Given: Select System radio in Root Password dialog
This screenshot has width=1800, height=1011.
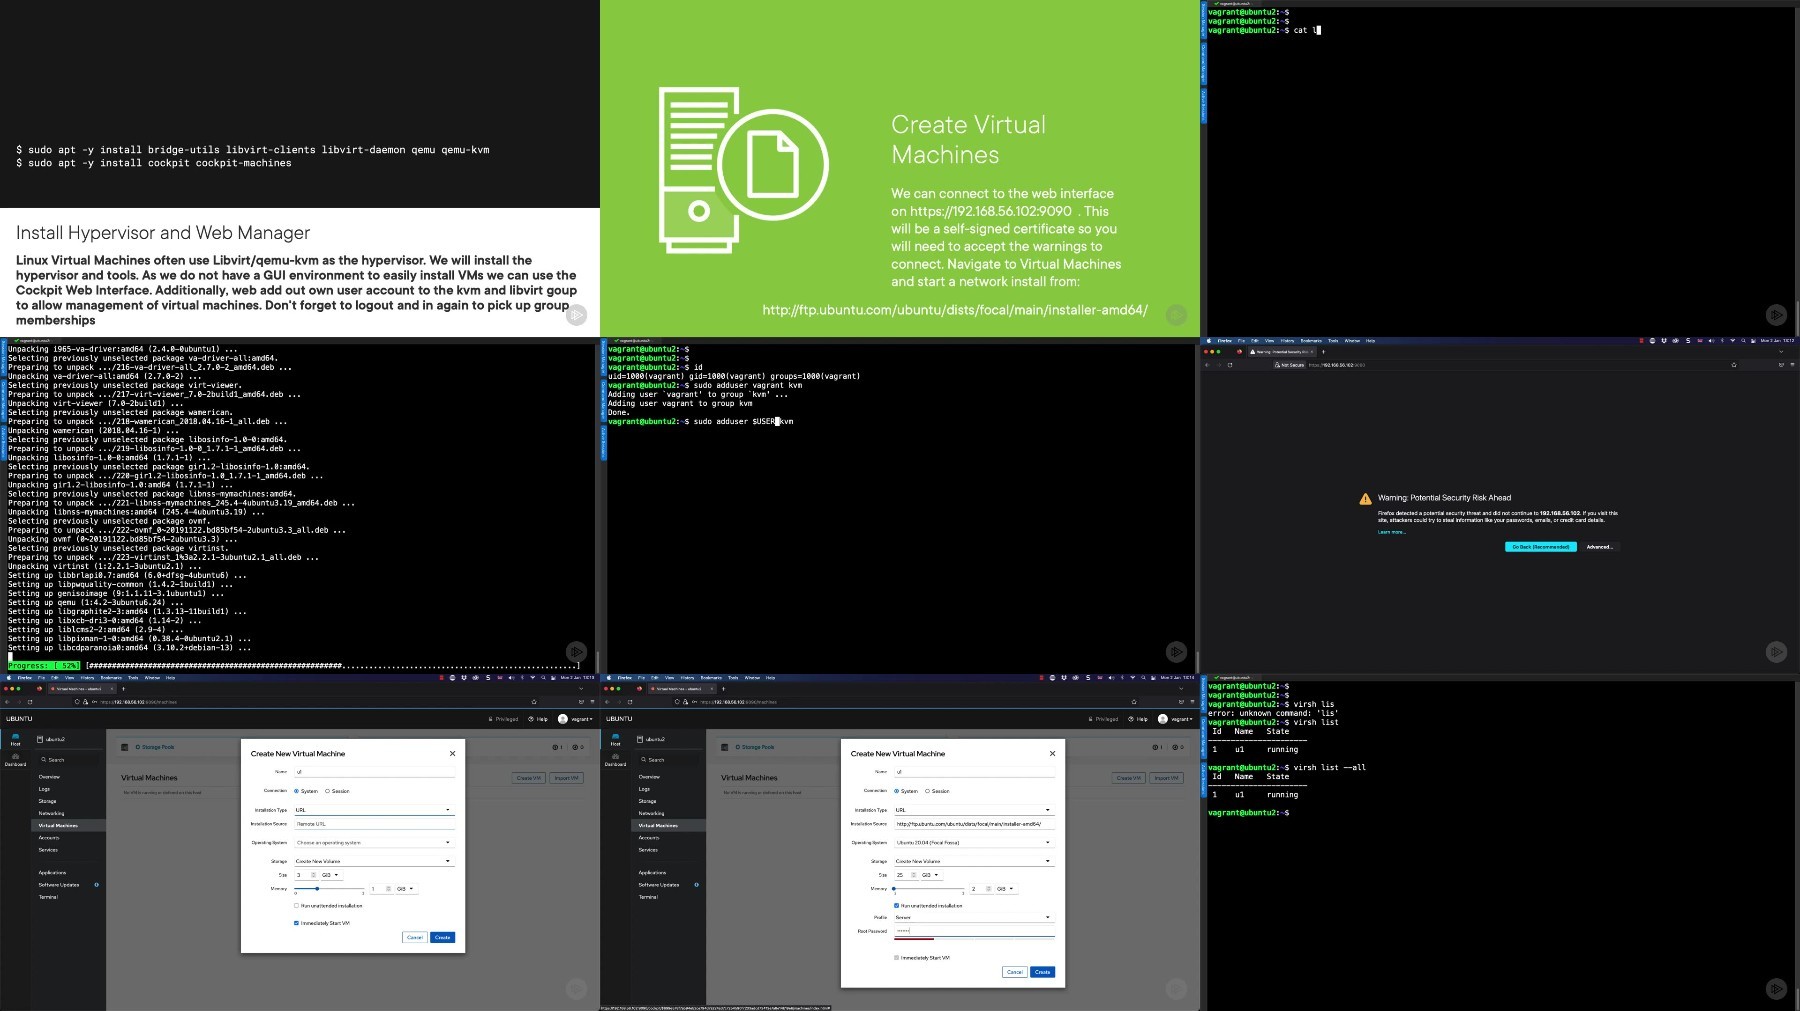Looking at the screenshot, I should [x=896, y=791].
